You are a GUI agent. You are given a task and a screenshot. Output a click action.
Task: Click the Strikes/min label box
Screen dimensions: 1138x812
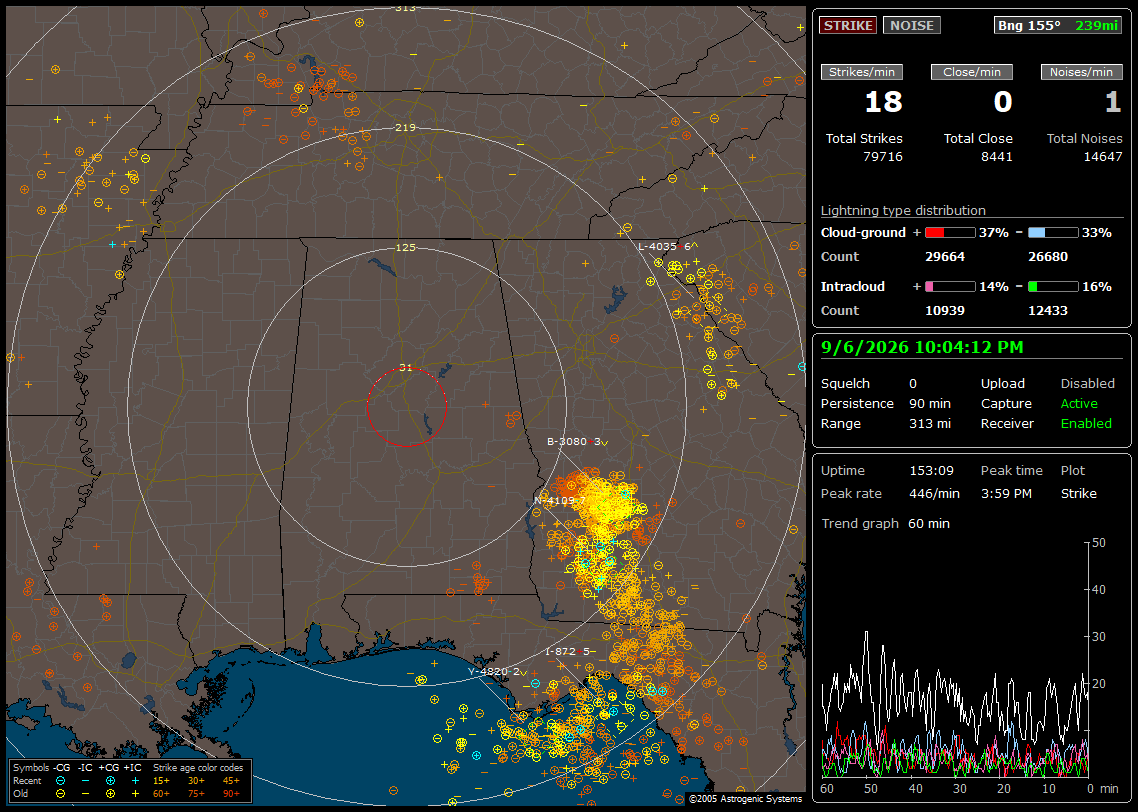point(861,72)
